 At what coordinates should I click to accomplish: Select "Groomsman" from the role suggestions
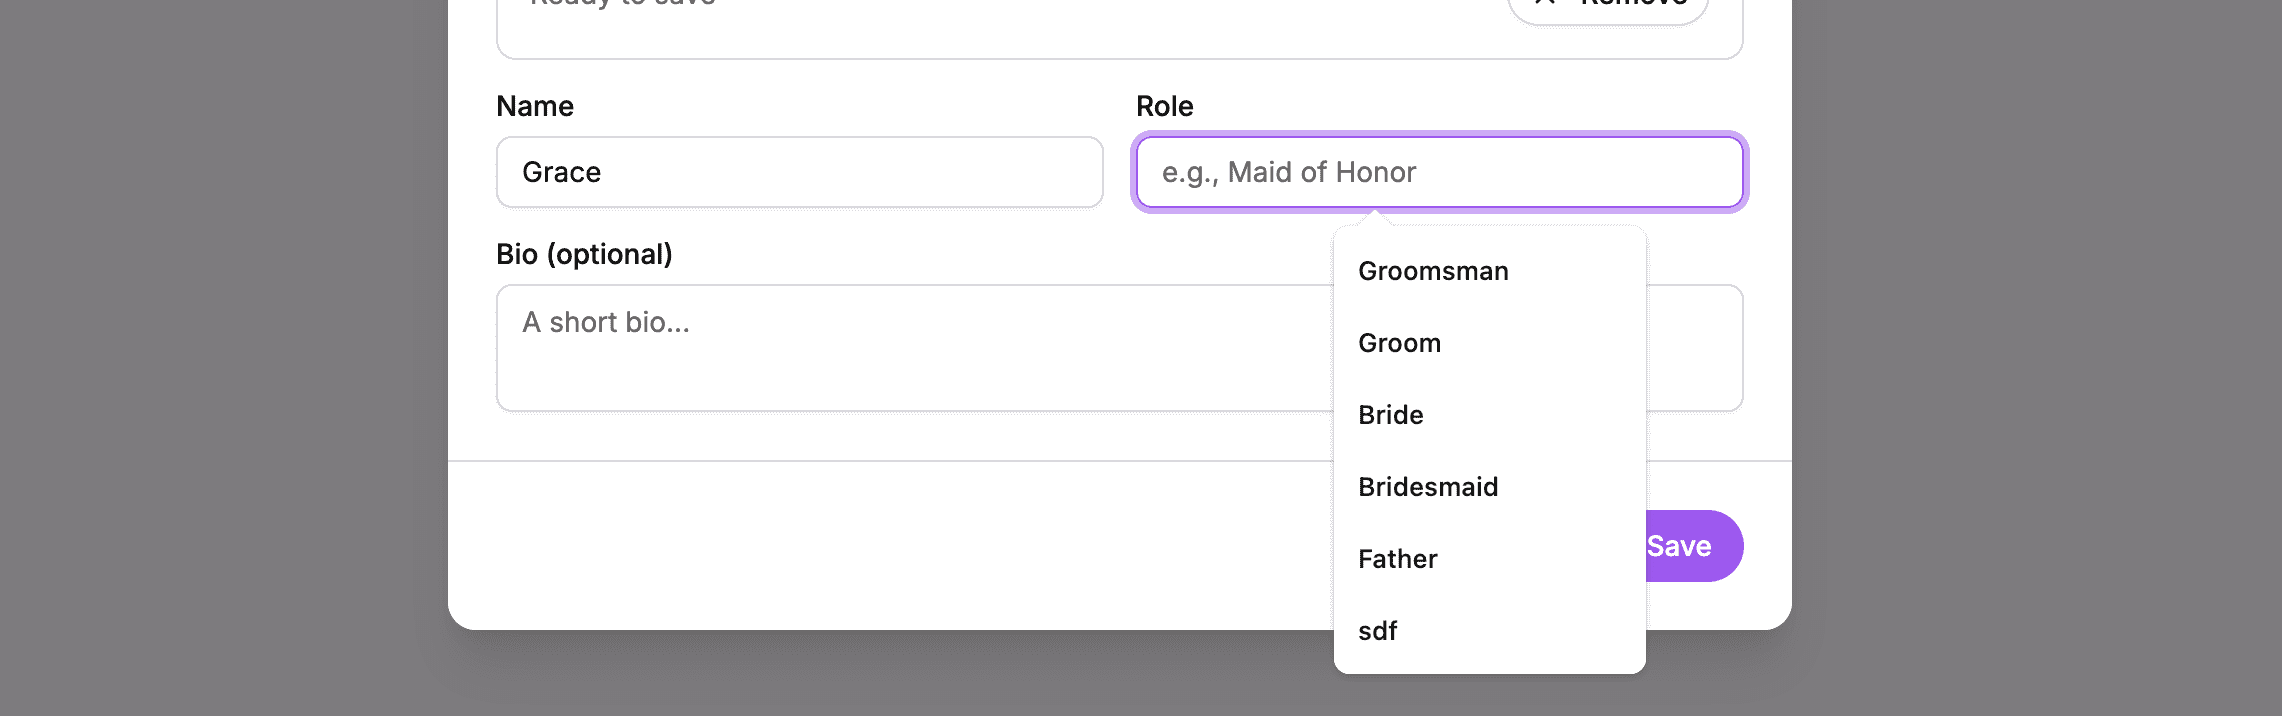tap(1433, 270)
